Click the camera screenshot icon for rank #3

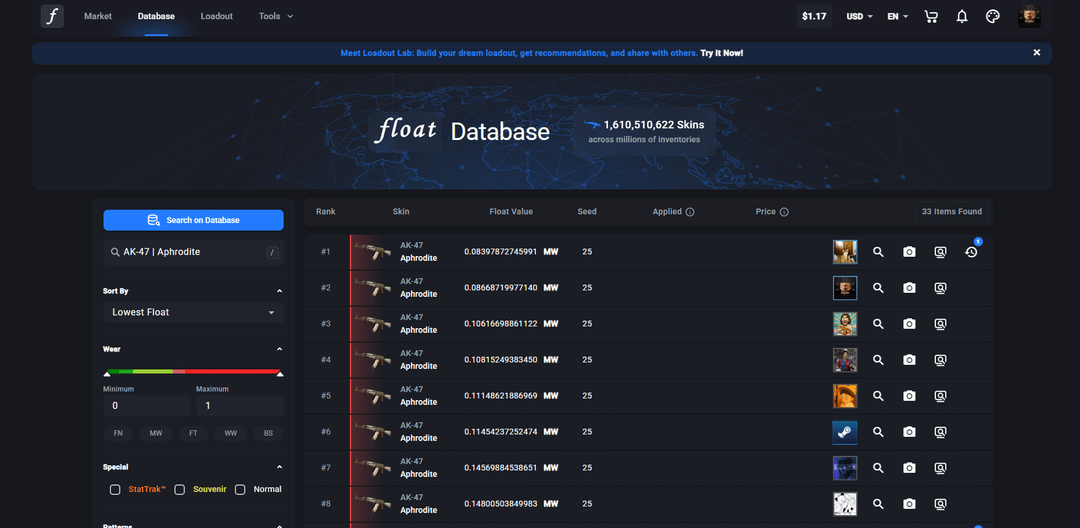click(909, 324)
